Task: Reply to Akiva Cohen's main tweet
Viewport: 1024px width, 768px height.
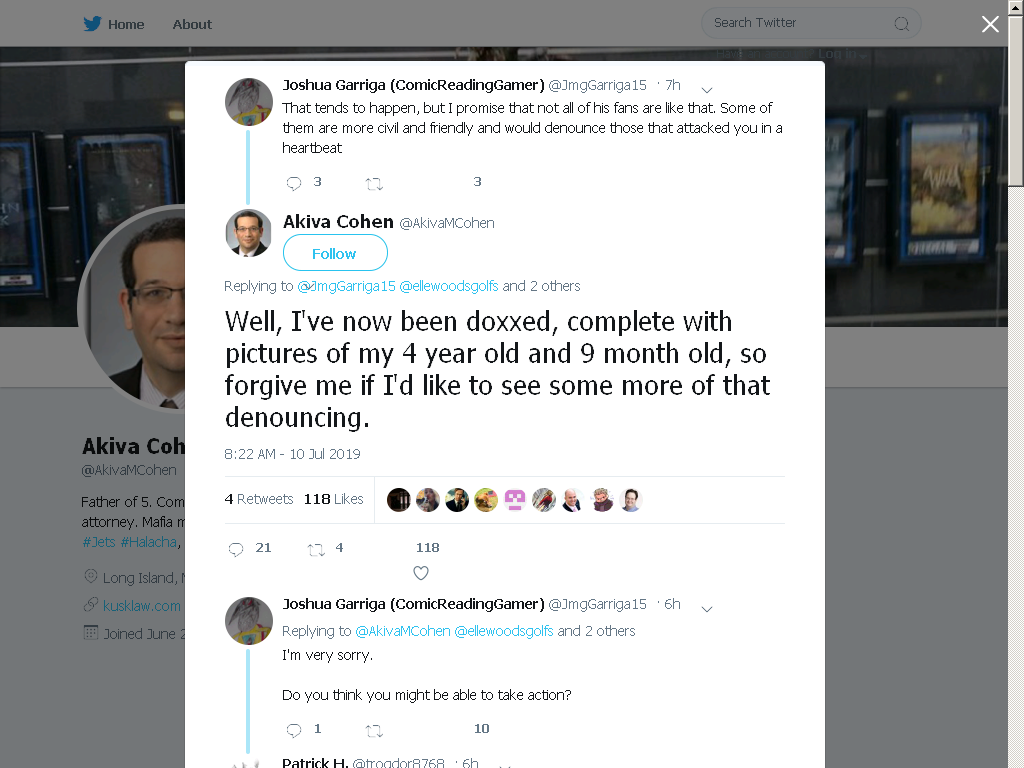Action: (236, 549)
